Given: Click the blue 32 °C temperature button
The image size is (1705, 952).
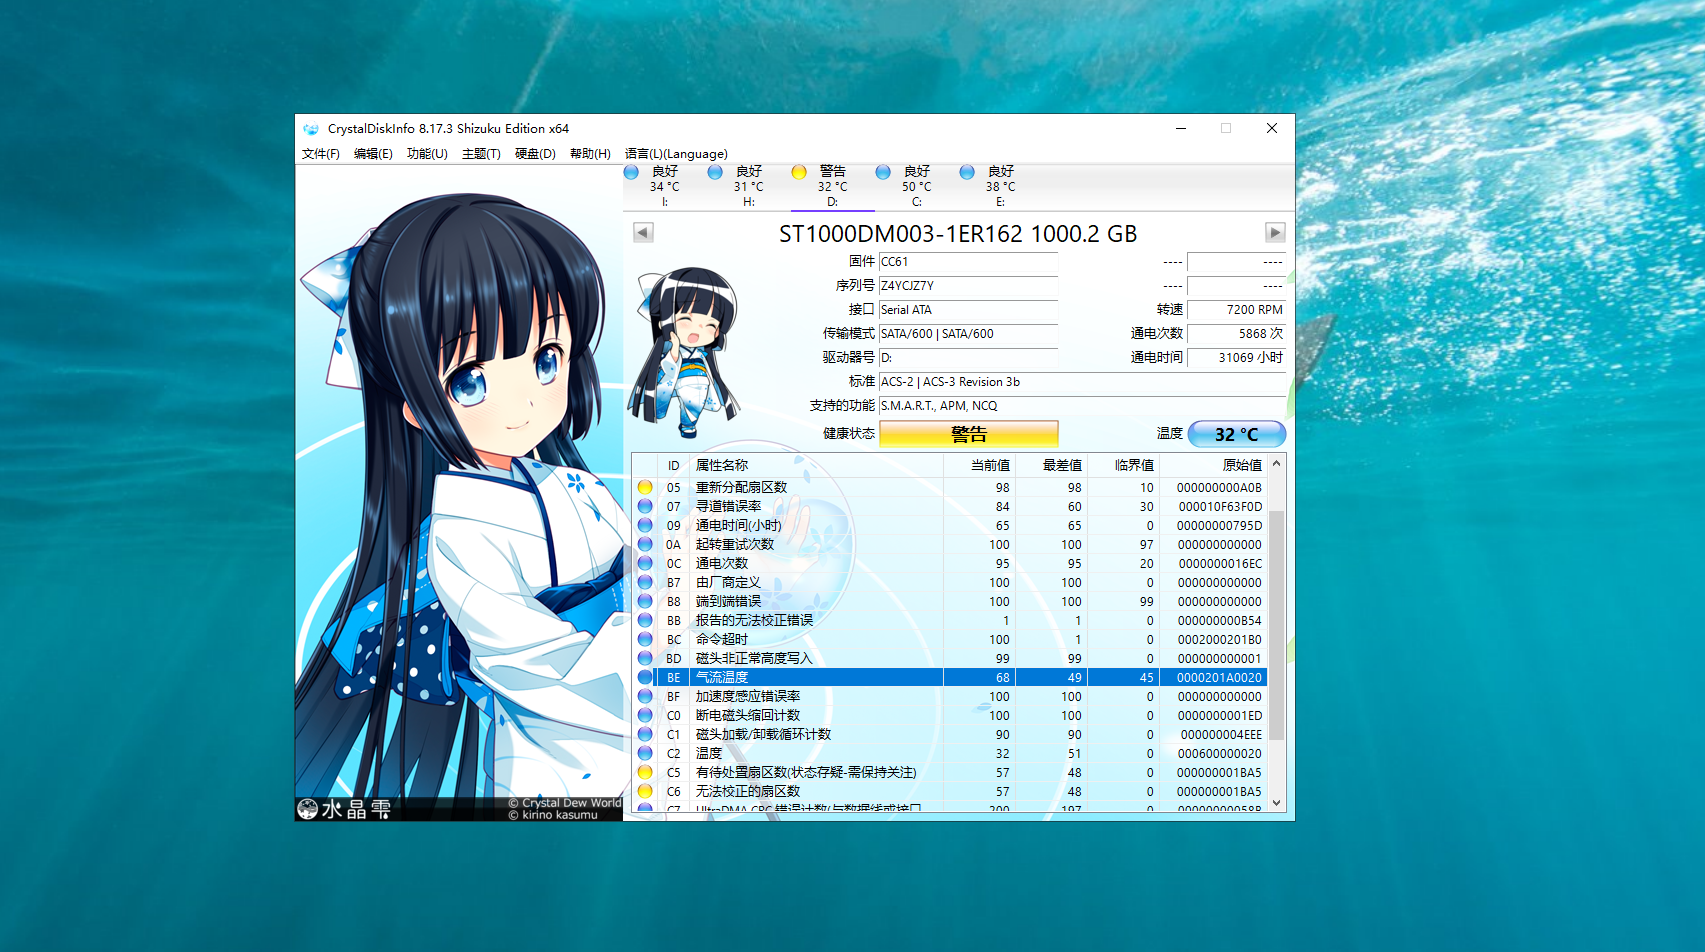Looking at the screenshot, I should pyautogui.click(x=1236, y=434).
